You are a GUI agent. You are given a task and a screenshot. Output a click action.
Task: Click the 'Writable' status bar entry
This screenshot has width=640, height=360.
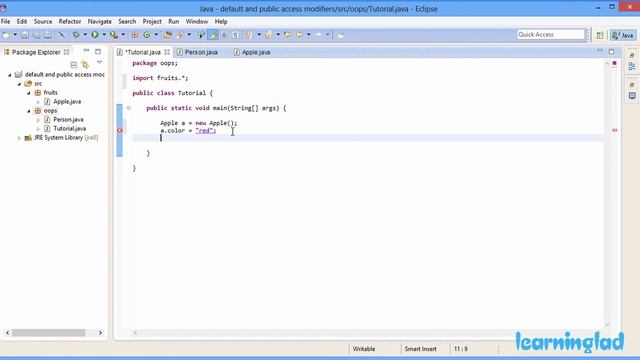click(x=364, y=349)
